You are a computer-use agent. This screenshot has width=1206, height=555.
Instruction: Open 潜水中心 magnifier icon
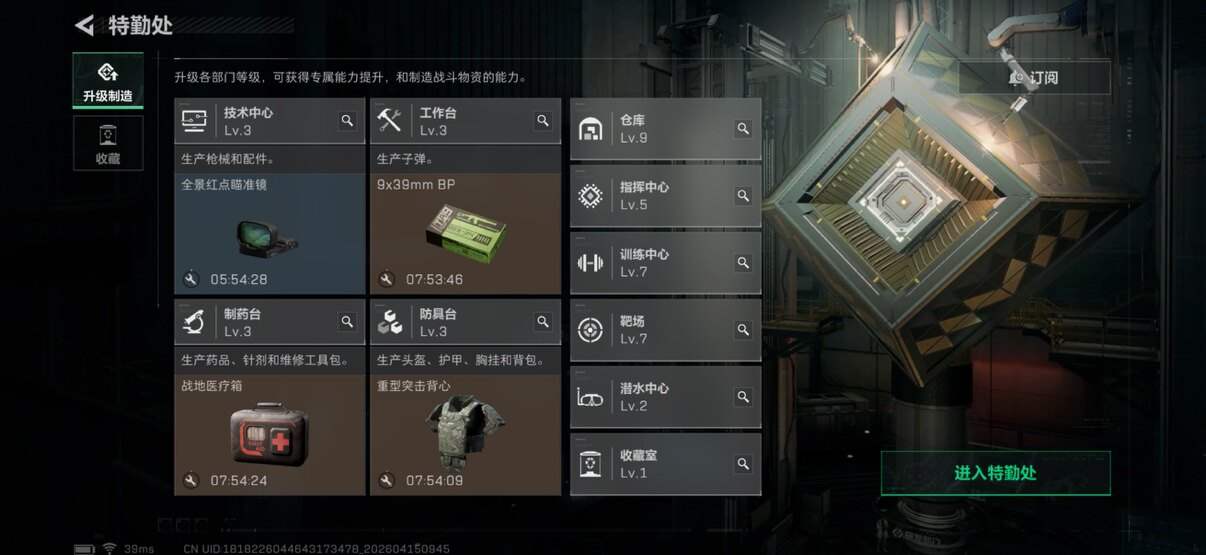[x=743, y=396]
